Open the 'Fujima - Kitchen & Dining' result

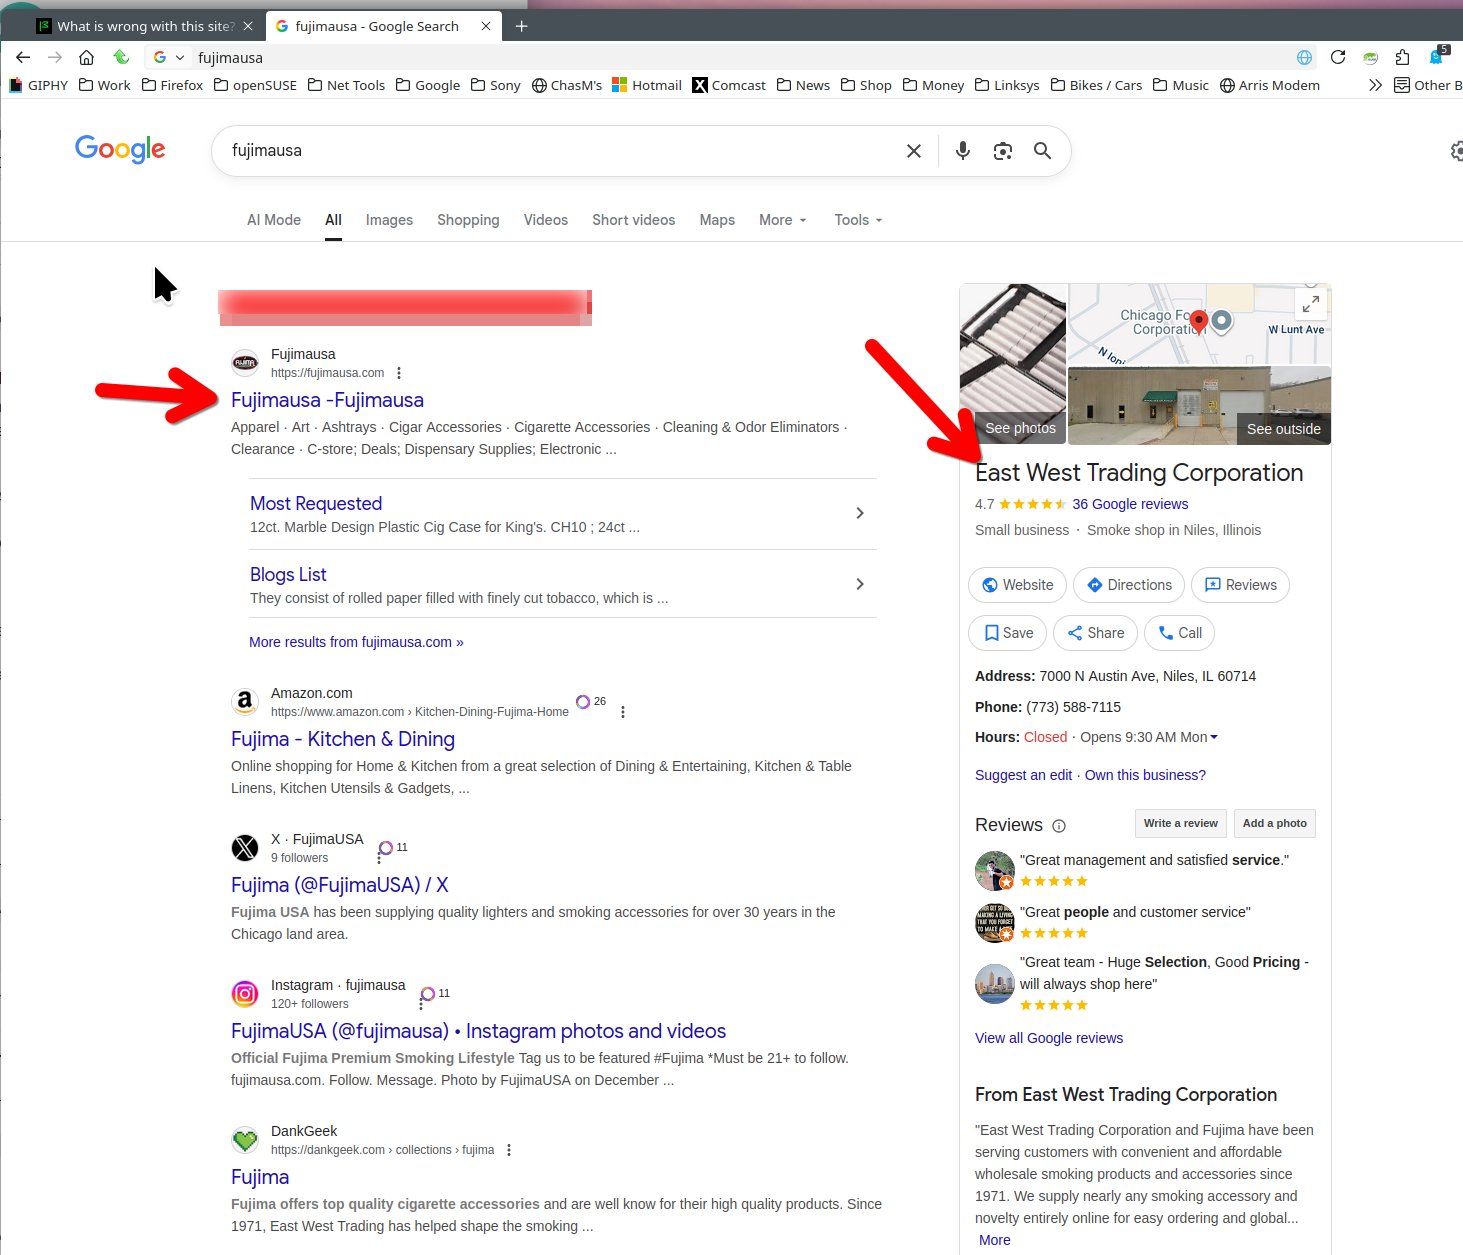tap(343, 739)
